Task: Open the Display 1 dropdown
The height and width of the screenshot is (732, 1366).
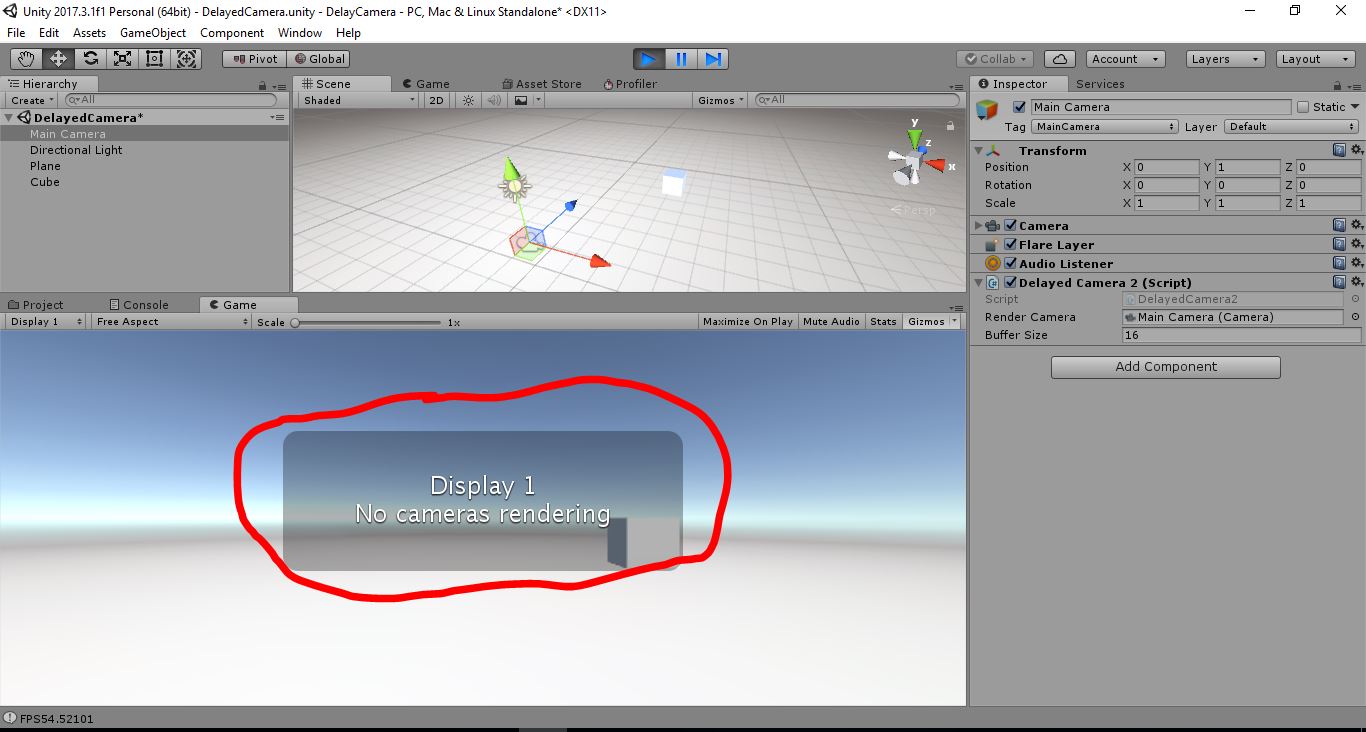Action: (46, 321)
